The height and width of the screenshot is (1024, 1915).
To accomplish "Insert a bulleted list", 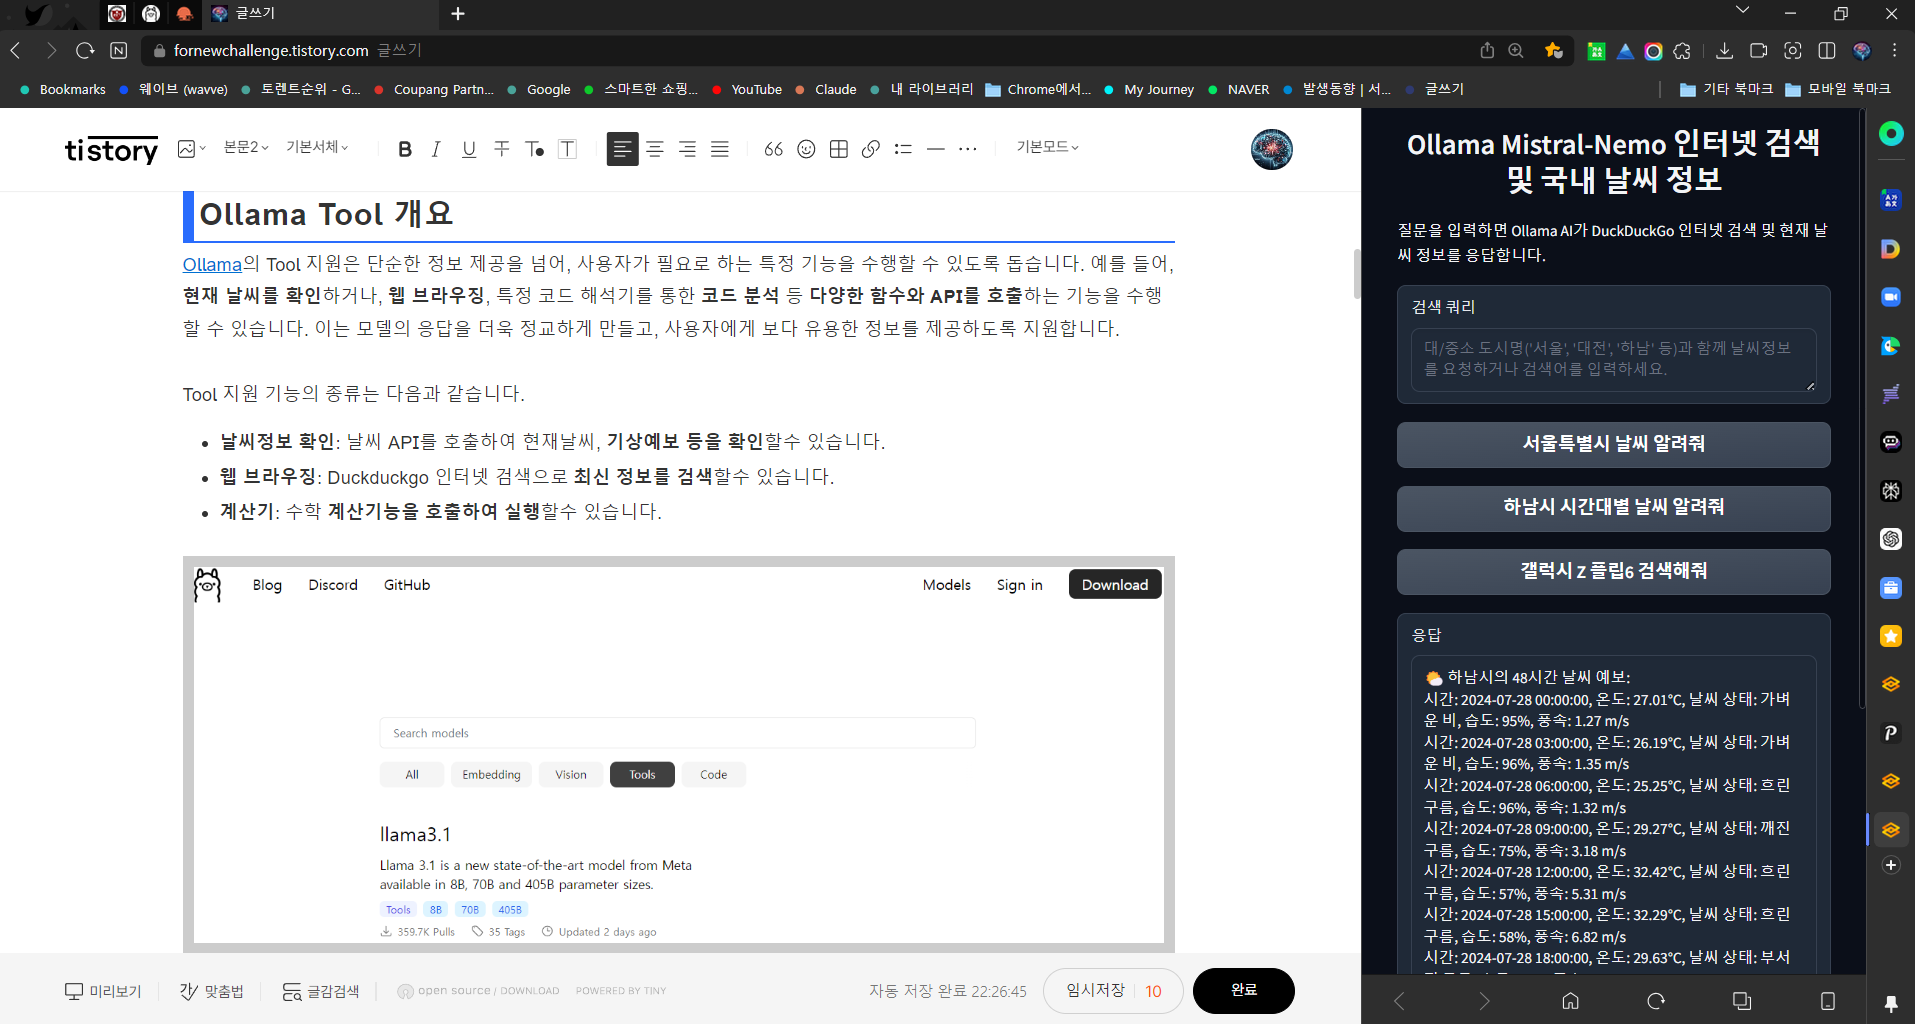I will 903,149.
